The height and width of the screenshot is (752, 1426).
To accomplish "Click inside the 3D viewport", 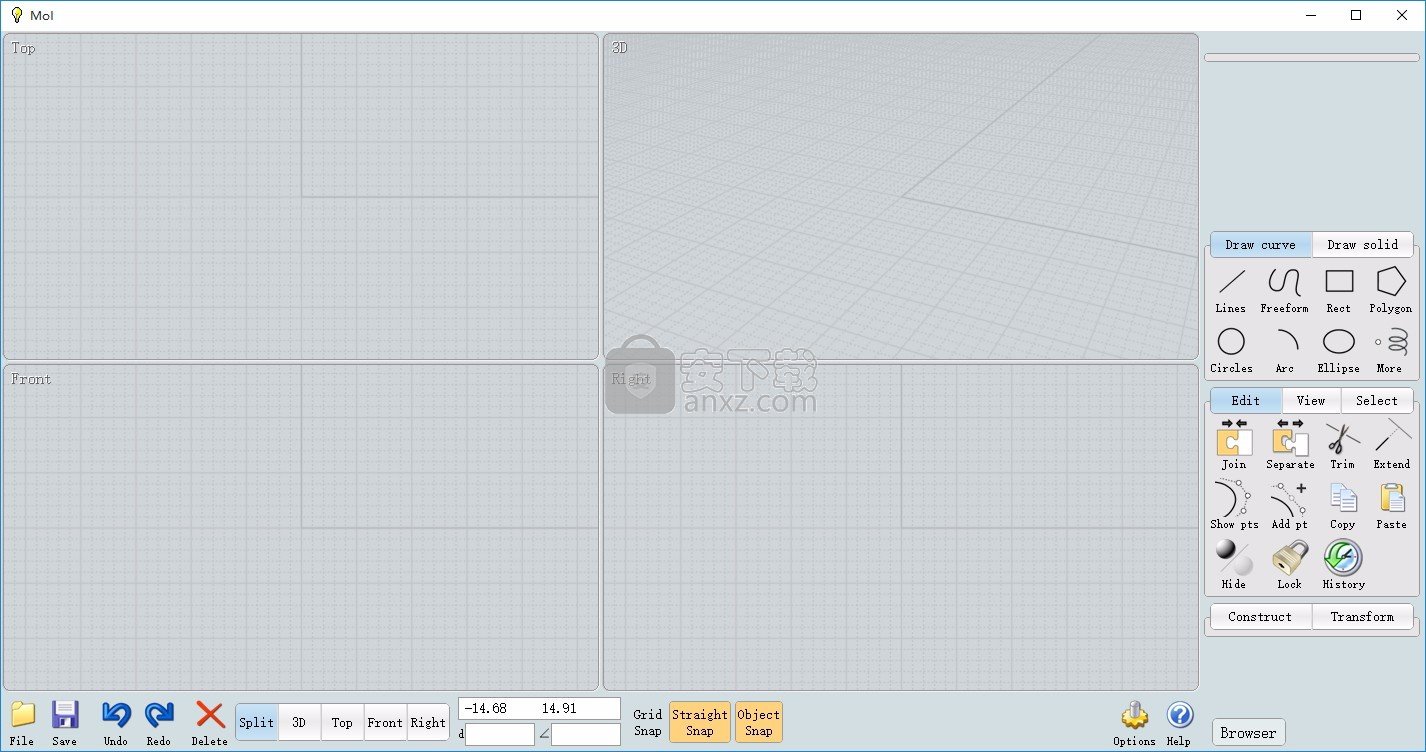I will (901, 197).
